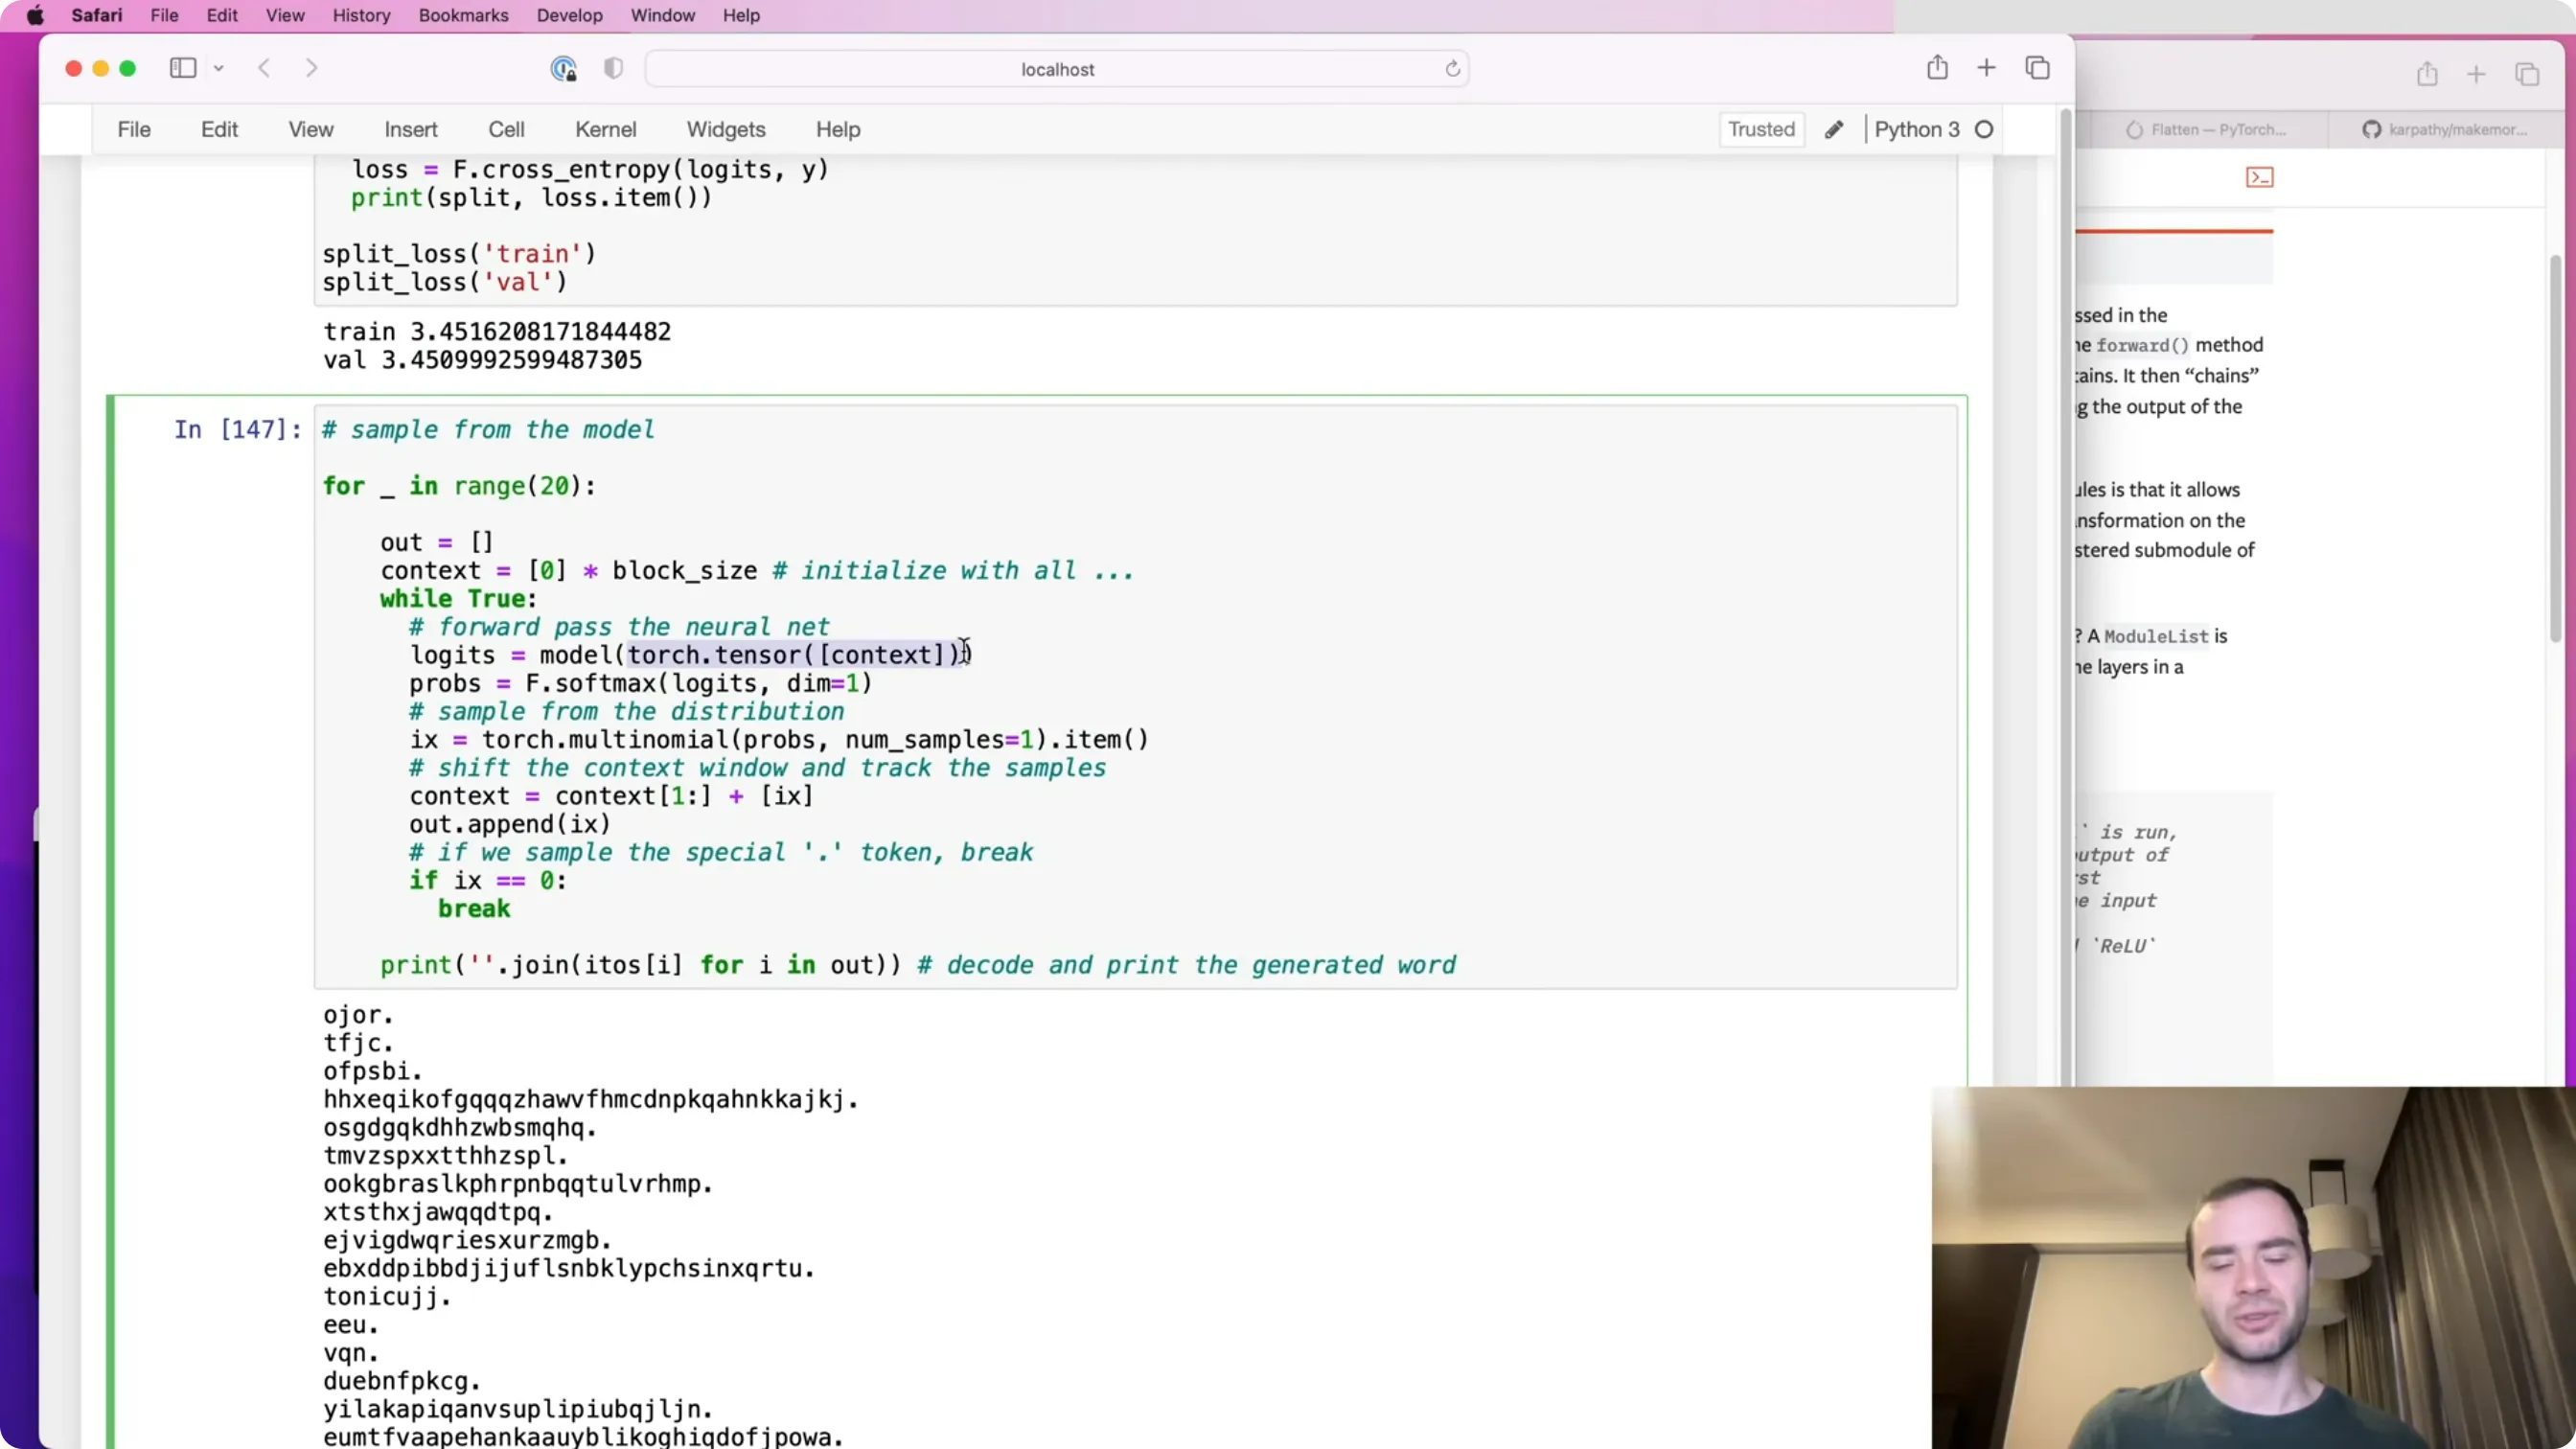Click the 'while True:' code line
The image size is (2576, 1449).
coord(458,598)
